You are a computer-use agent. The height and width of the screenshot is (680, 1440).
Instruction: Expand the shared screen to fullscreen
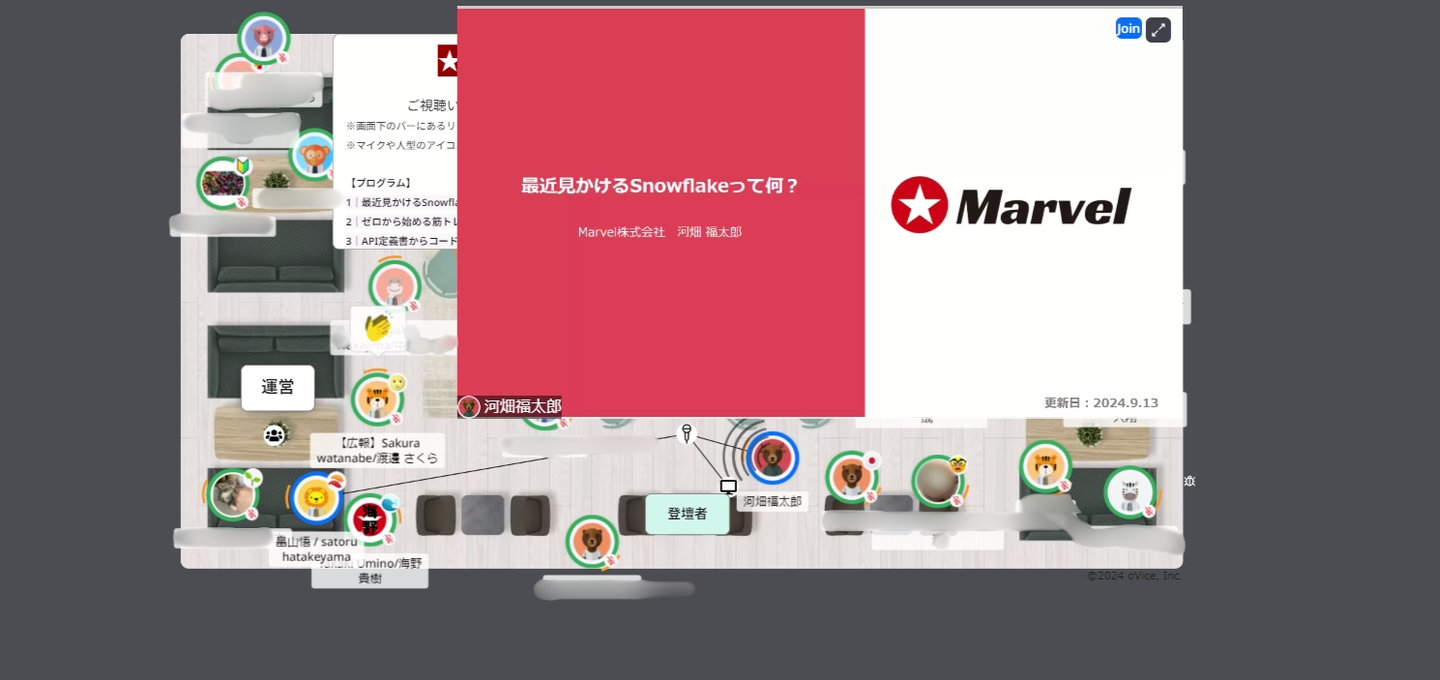point(1158,30)
